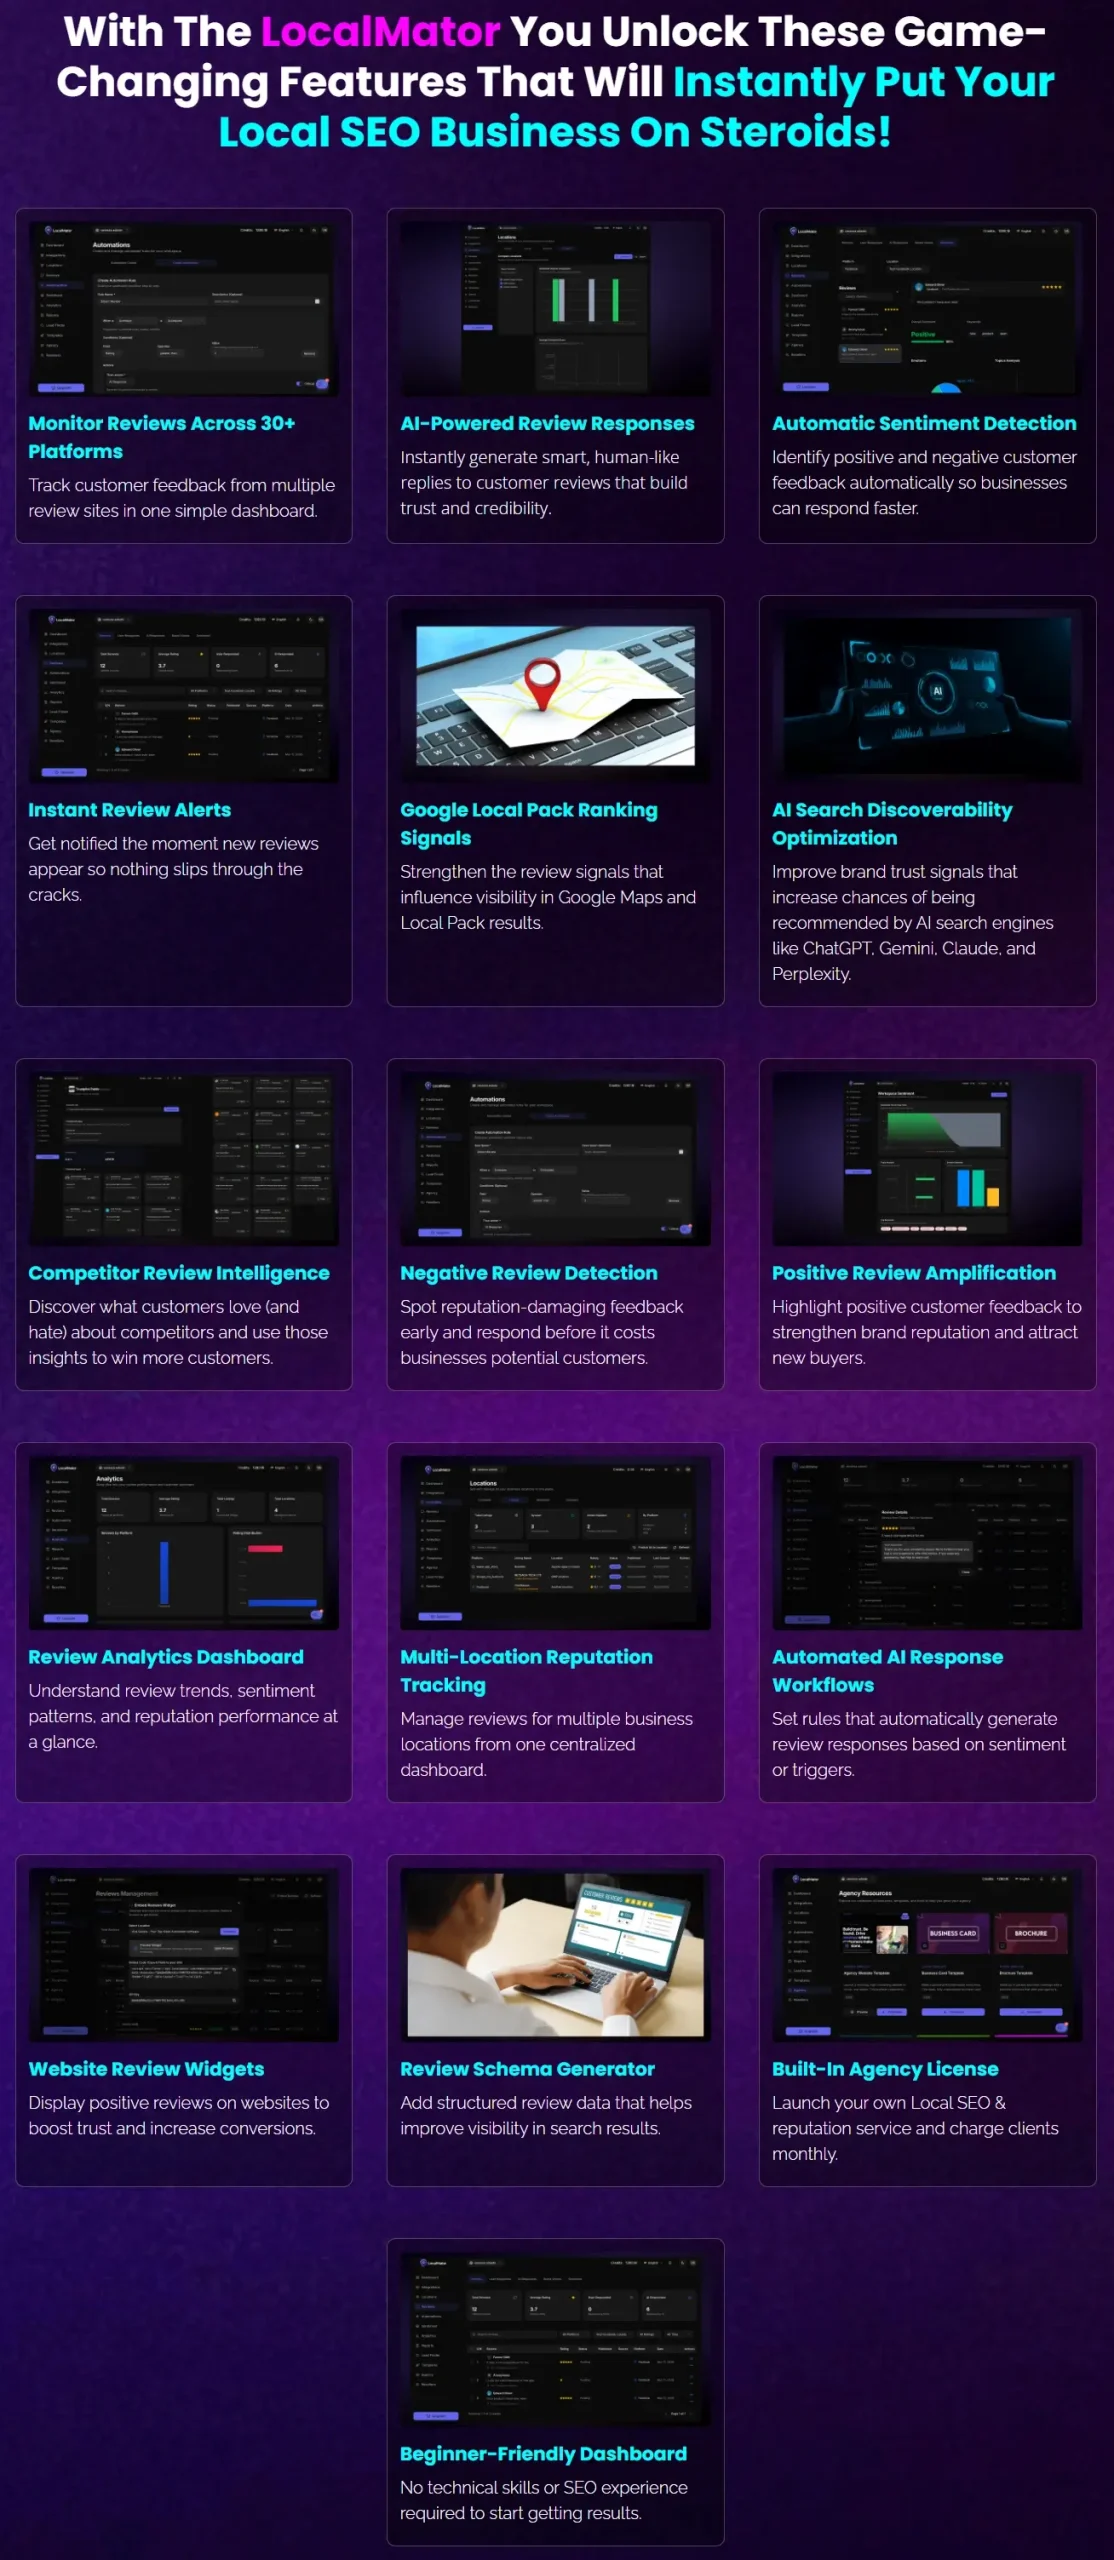1114x2560 pixels.
Task: Open the Beginner-Friendly Dashboard screenshot
Action: (555, 2338)
